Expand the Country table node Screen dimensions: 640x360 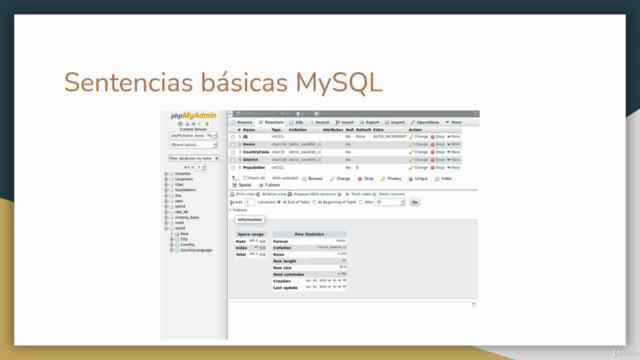[x=172, y=245]
